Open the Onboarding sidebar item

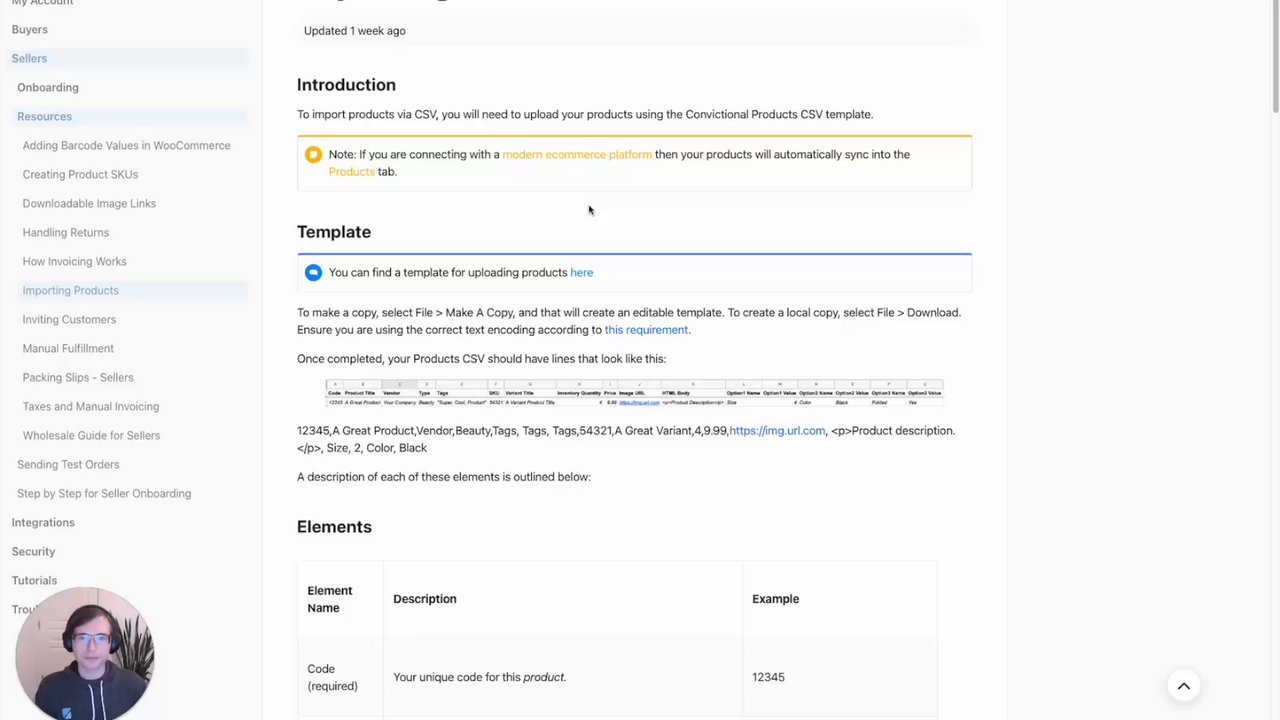point(47,87)
